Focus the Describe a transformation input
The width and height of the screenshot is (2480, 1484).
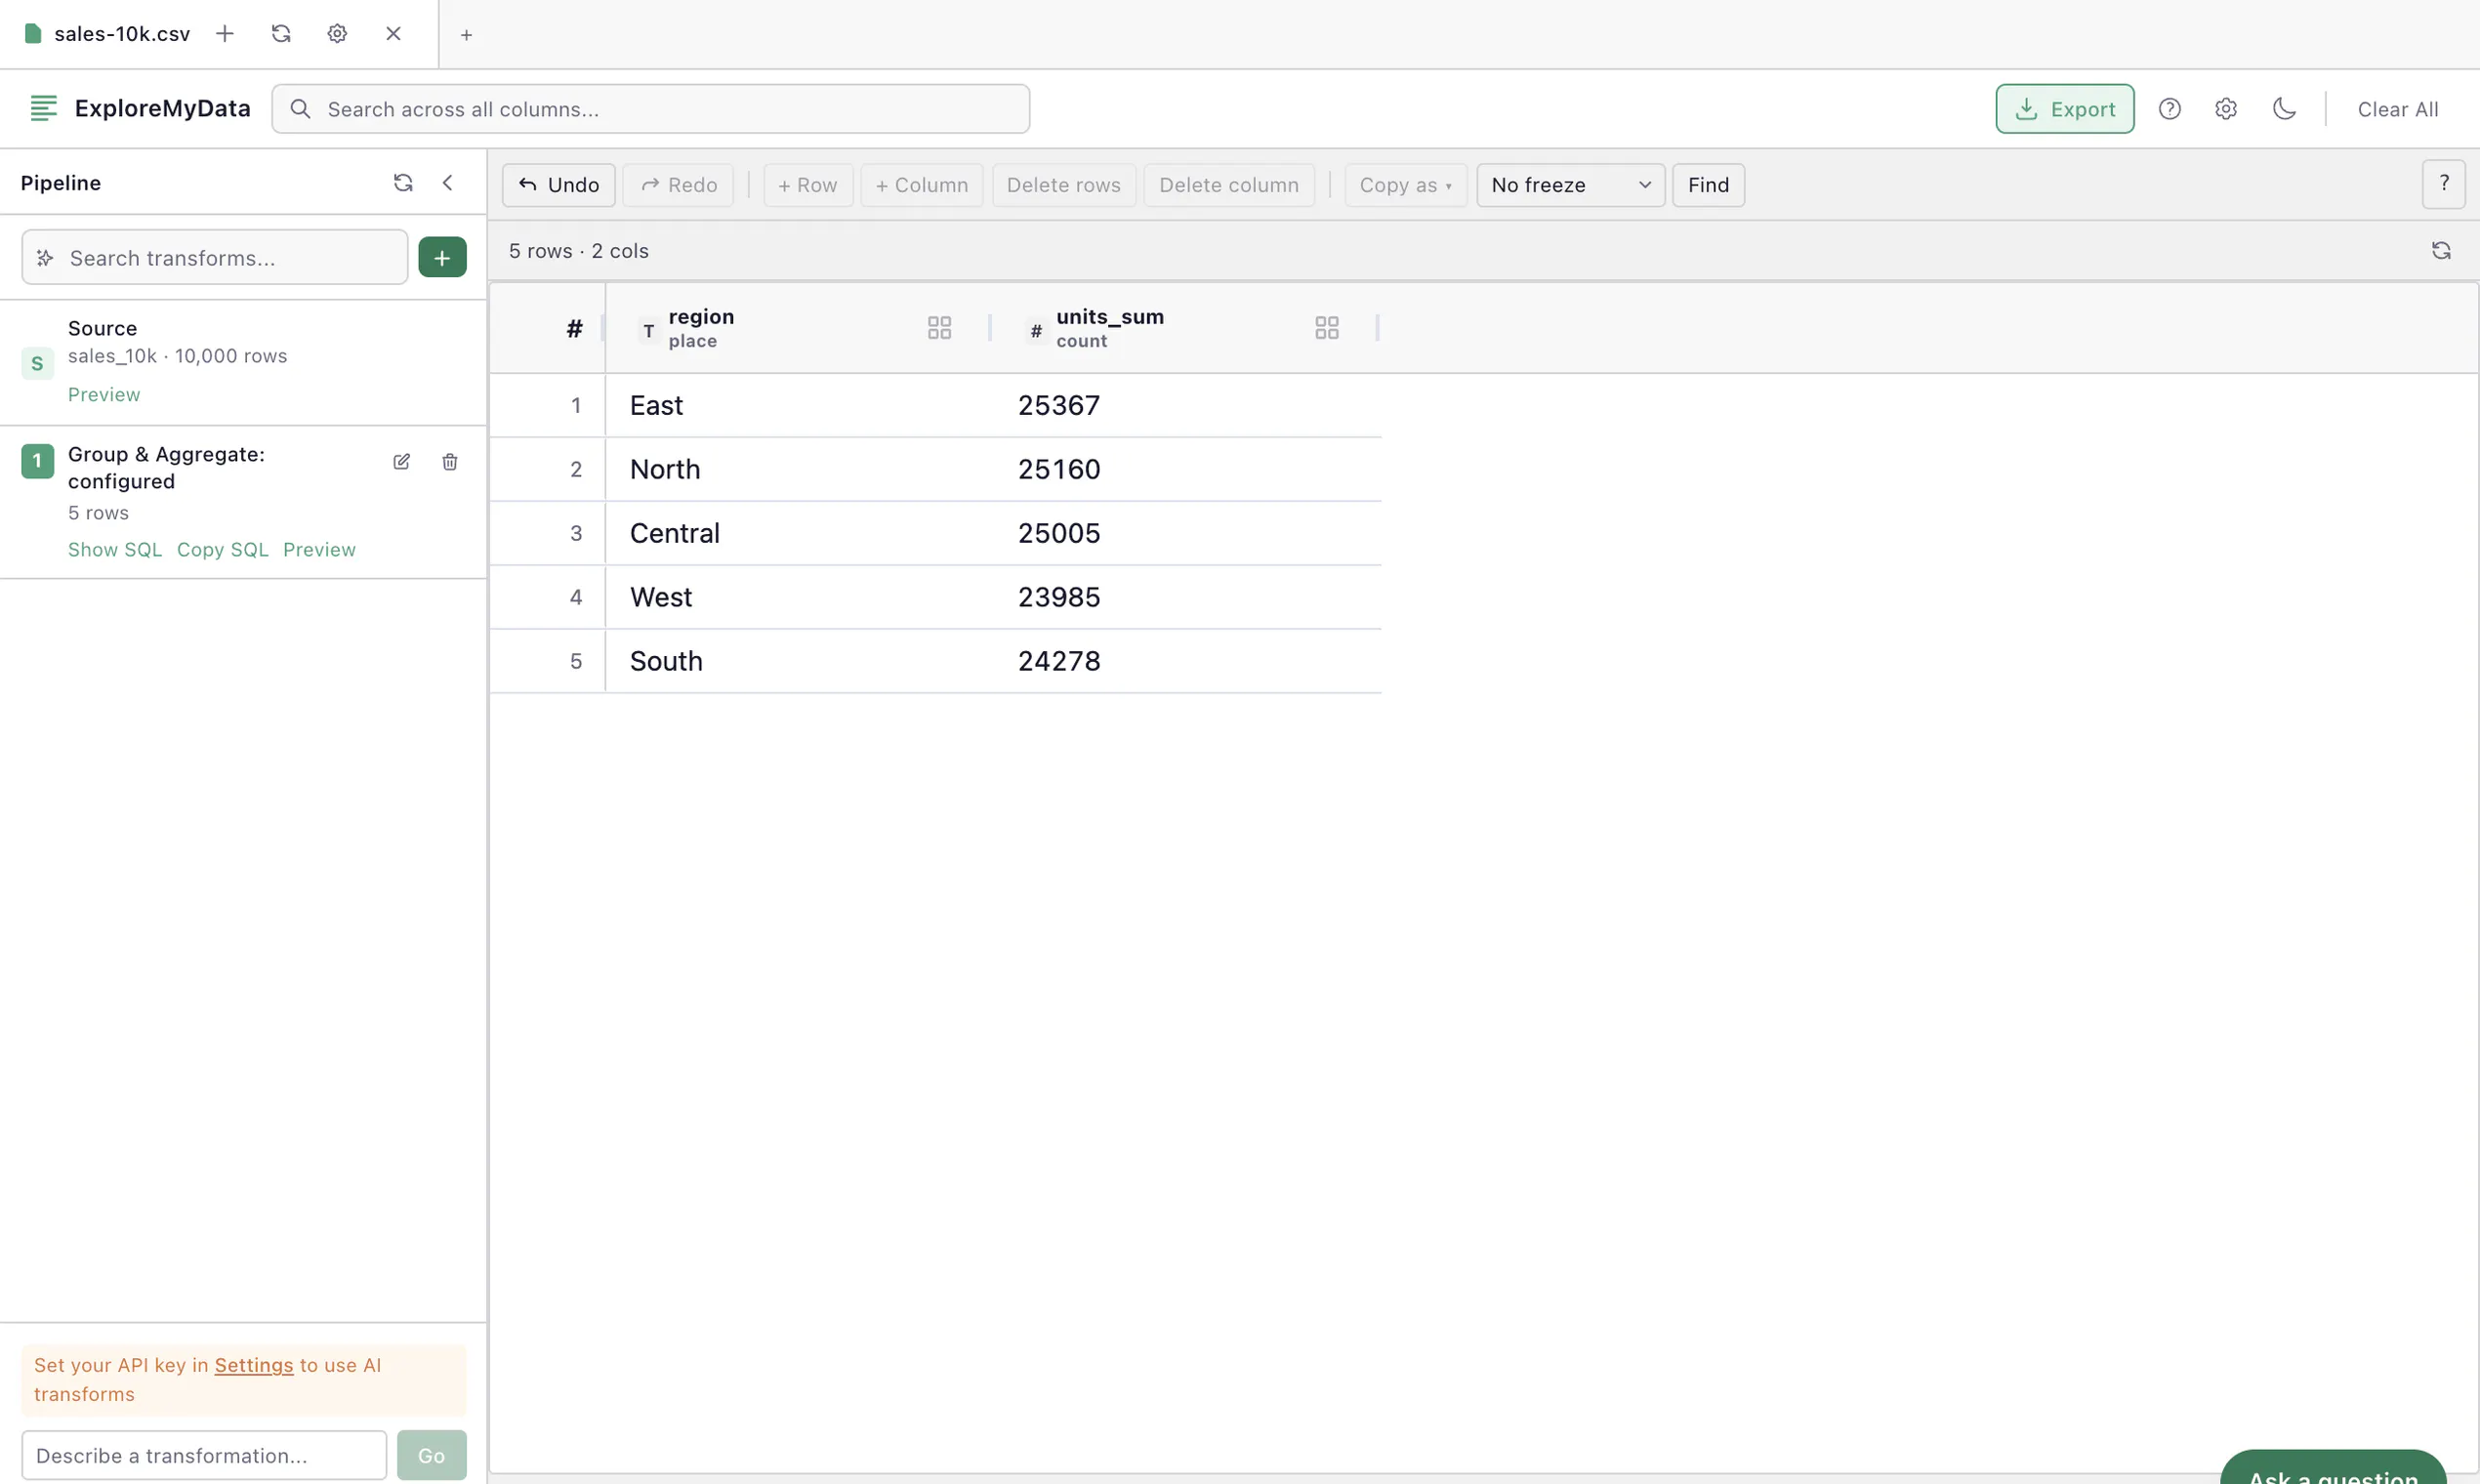[x=204, y=1455]
